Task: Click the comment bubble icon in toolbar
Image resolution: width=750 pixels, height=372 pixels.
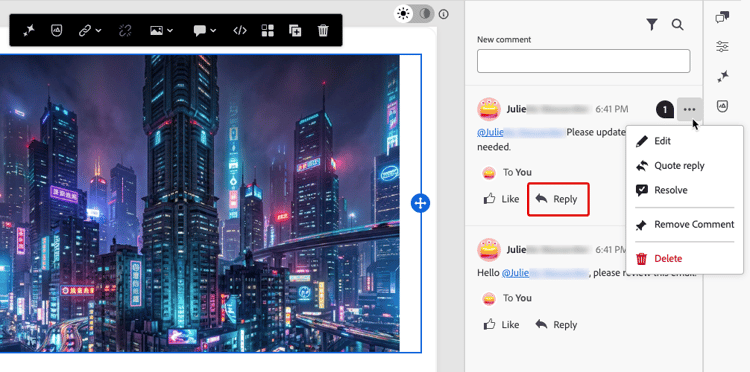Action: point(199,31)
